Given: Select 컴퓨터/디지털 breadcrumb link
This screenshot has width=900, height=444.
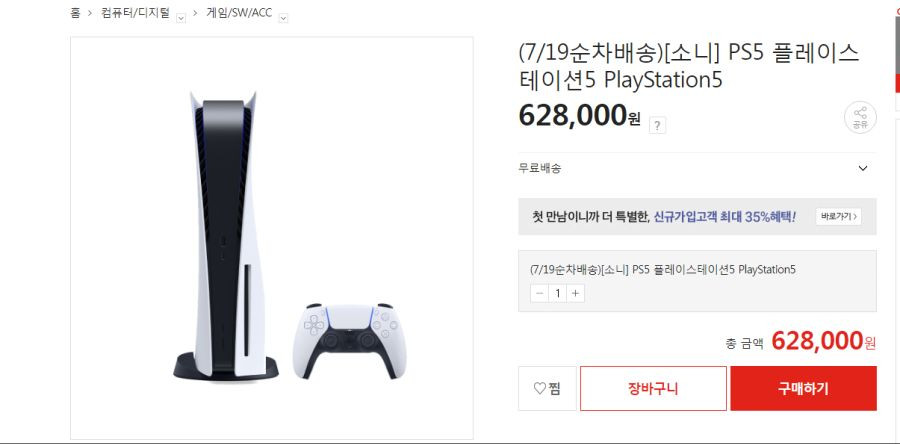Looking at the screenshot, I should pyautogui.click(x=135, y=13).
